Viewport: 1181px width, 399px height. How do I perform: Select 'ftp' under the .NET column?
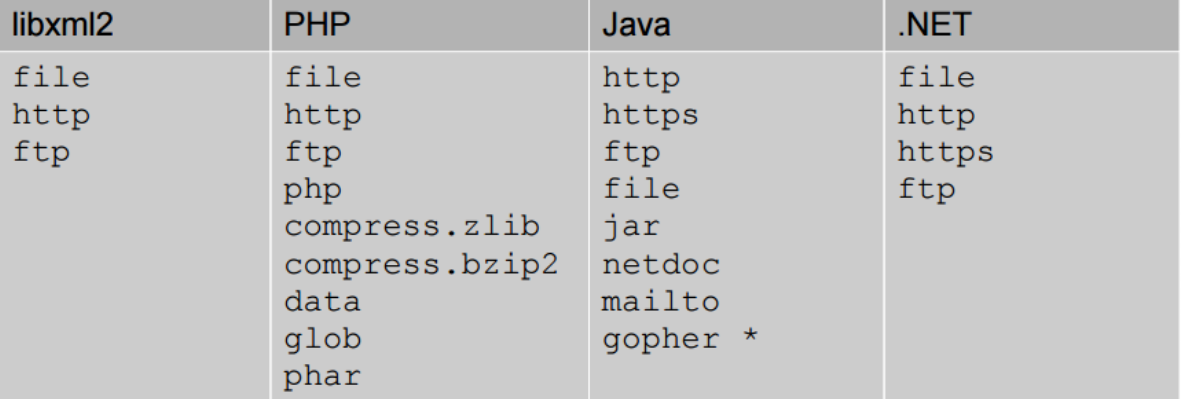[x=926, y=190]
